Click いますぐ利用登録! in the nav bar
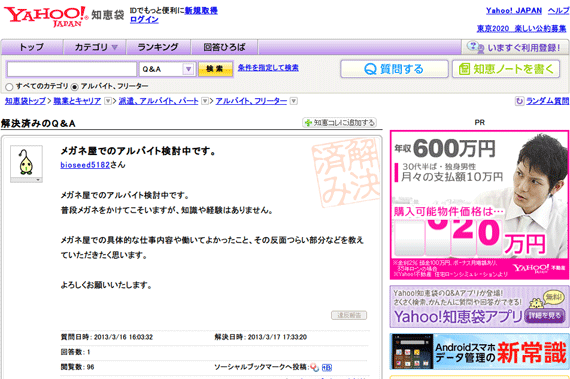This screenshot has height=379, width=570. pyautogui.click(x=514, y=47)
